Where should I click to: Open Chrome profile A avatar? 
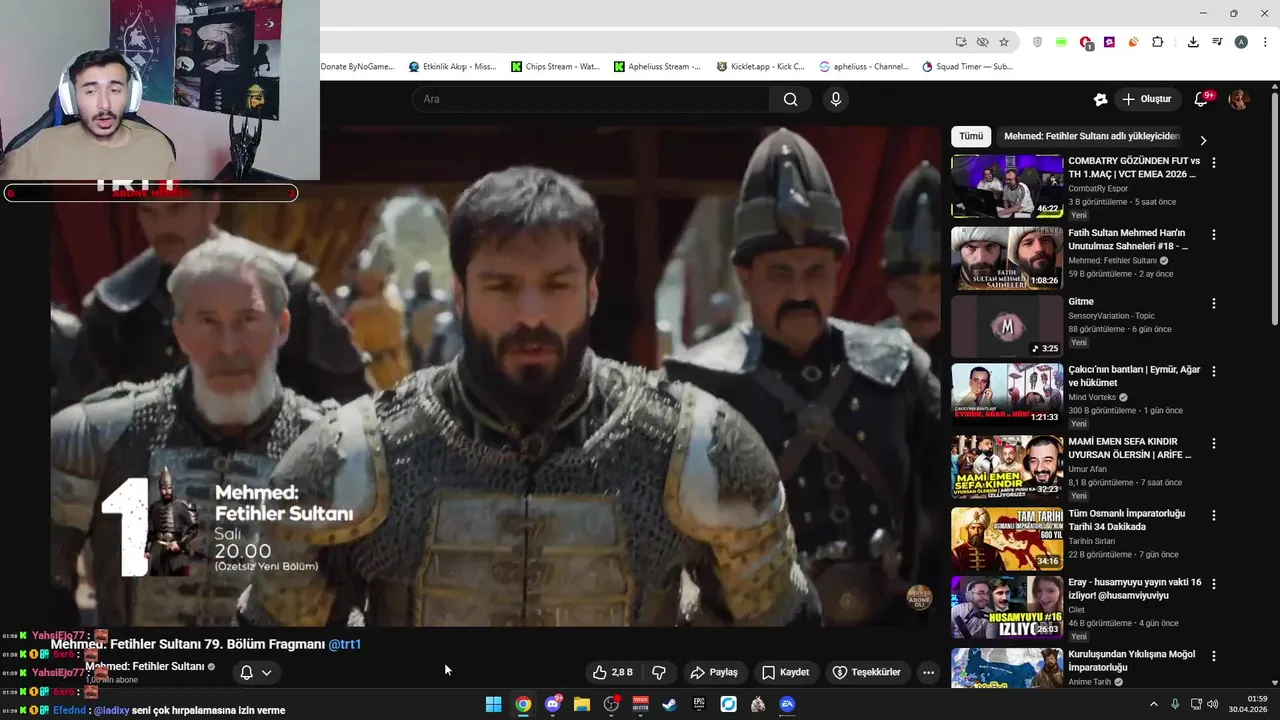(1241, 42)
